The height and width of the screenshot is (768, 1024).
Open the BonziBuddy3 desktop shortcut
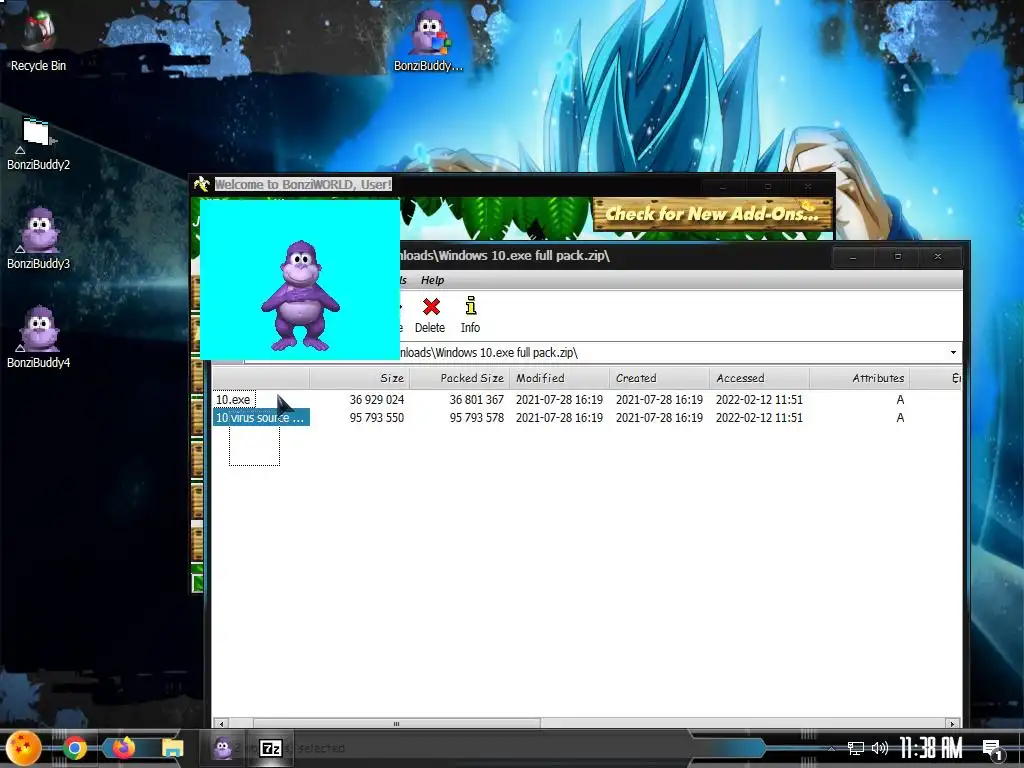pyautogui.click(x=38, y=238)
